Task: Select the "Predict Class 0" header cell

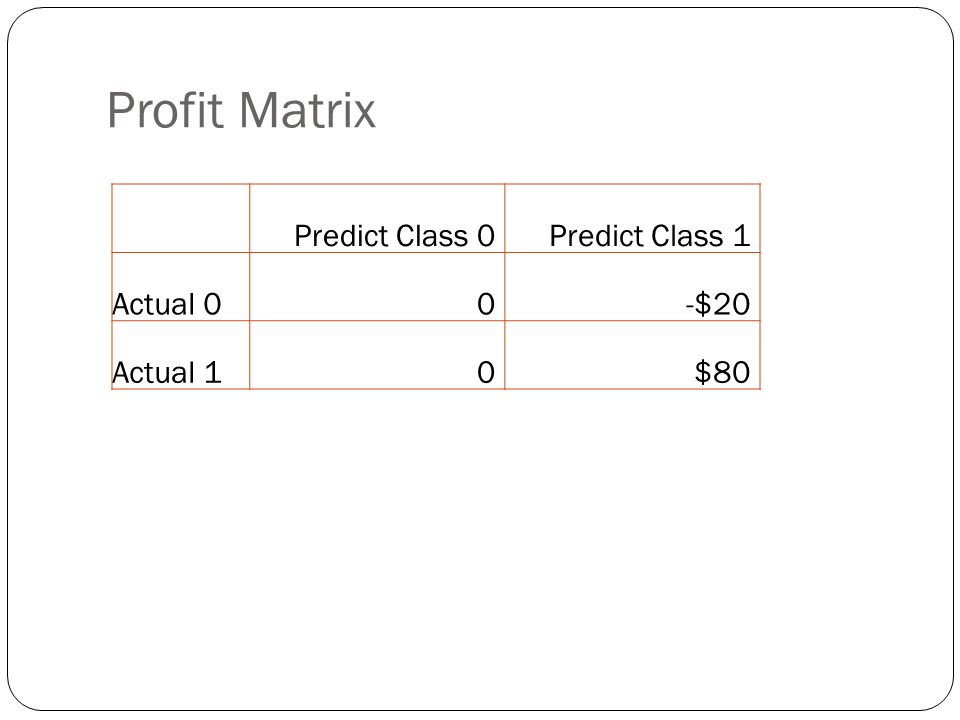Action: point(377,218)
